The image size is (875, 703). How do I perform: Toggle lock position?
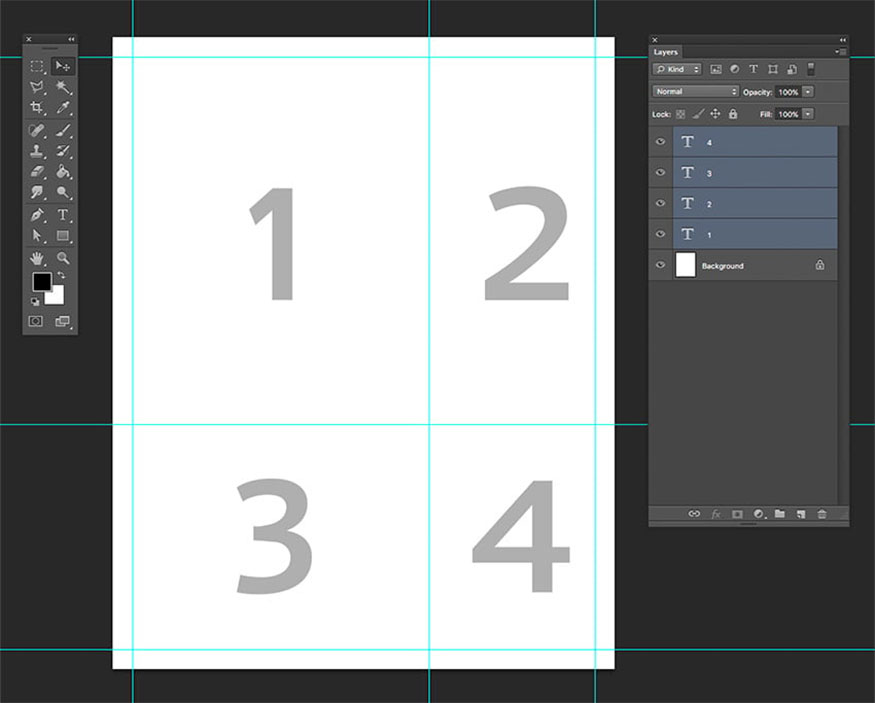tap(715, 114)
